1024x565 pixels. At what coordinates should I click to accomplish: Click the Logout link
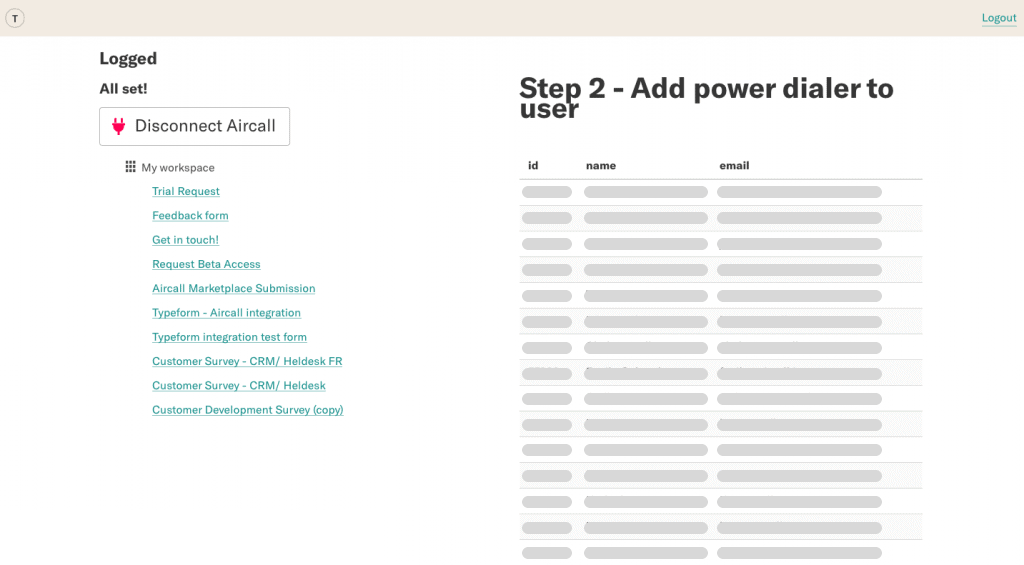998,18
